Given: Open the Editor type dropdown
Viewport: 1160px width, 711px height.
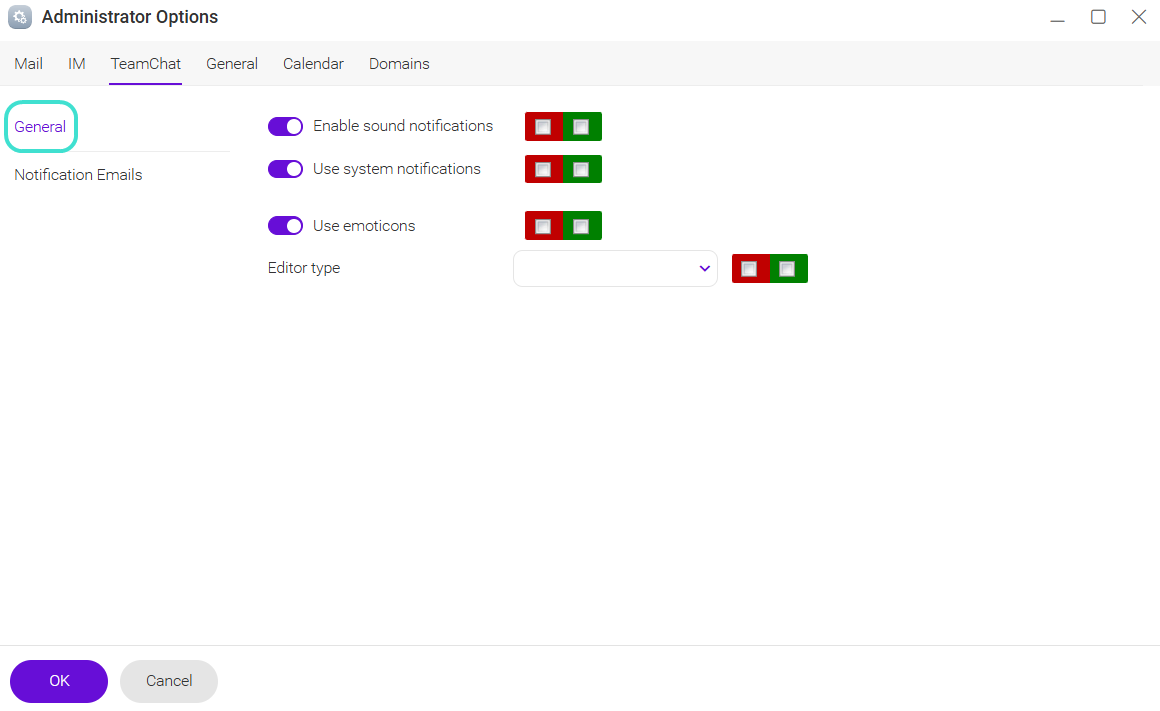Looking at the screenshot, I should (x=615, y=269).
